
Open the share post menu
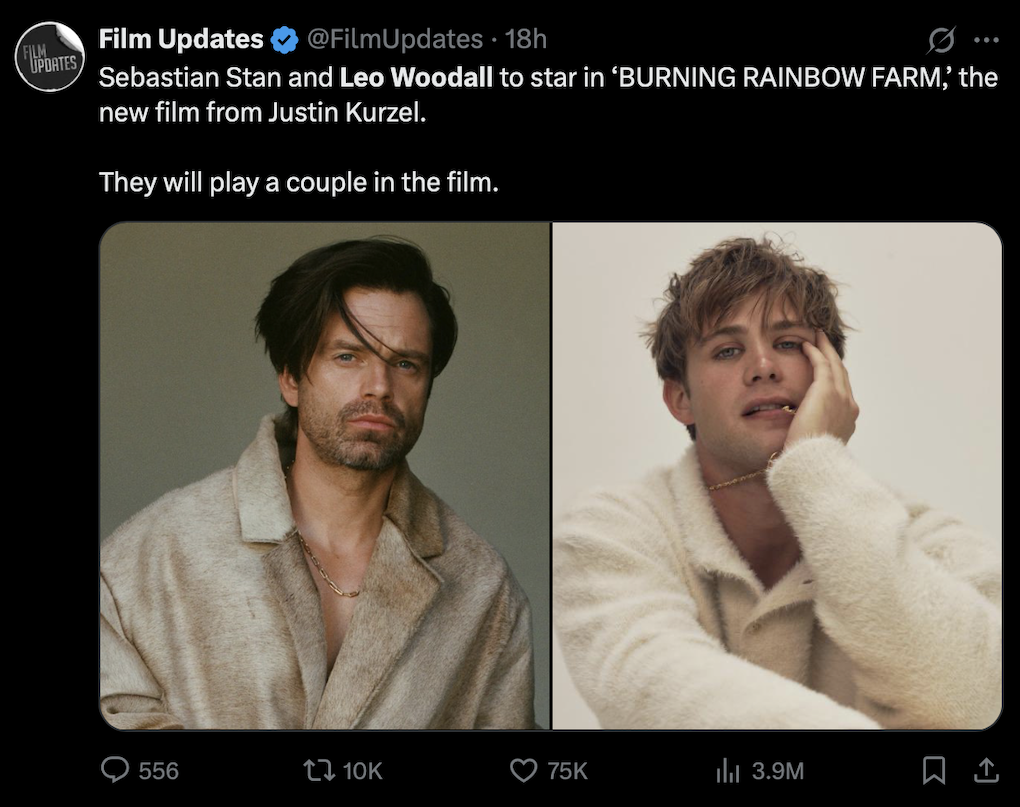tap(986, 770)
